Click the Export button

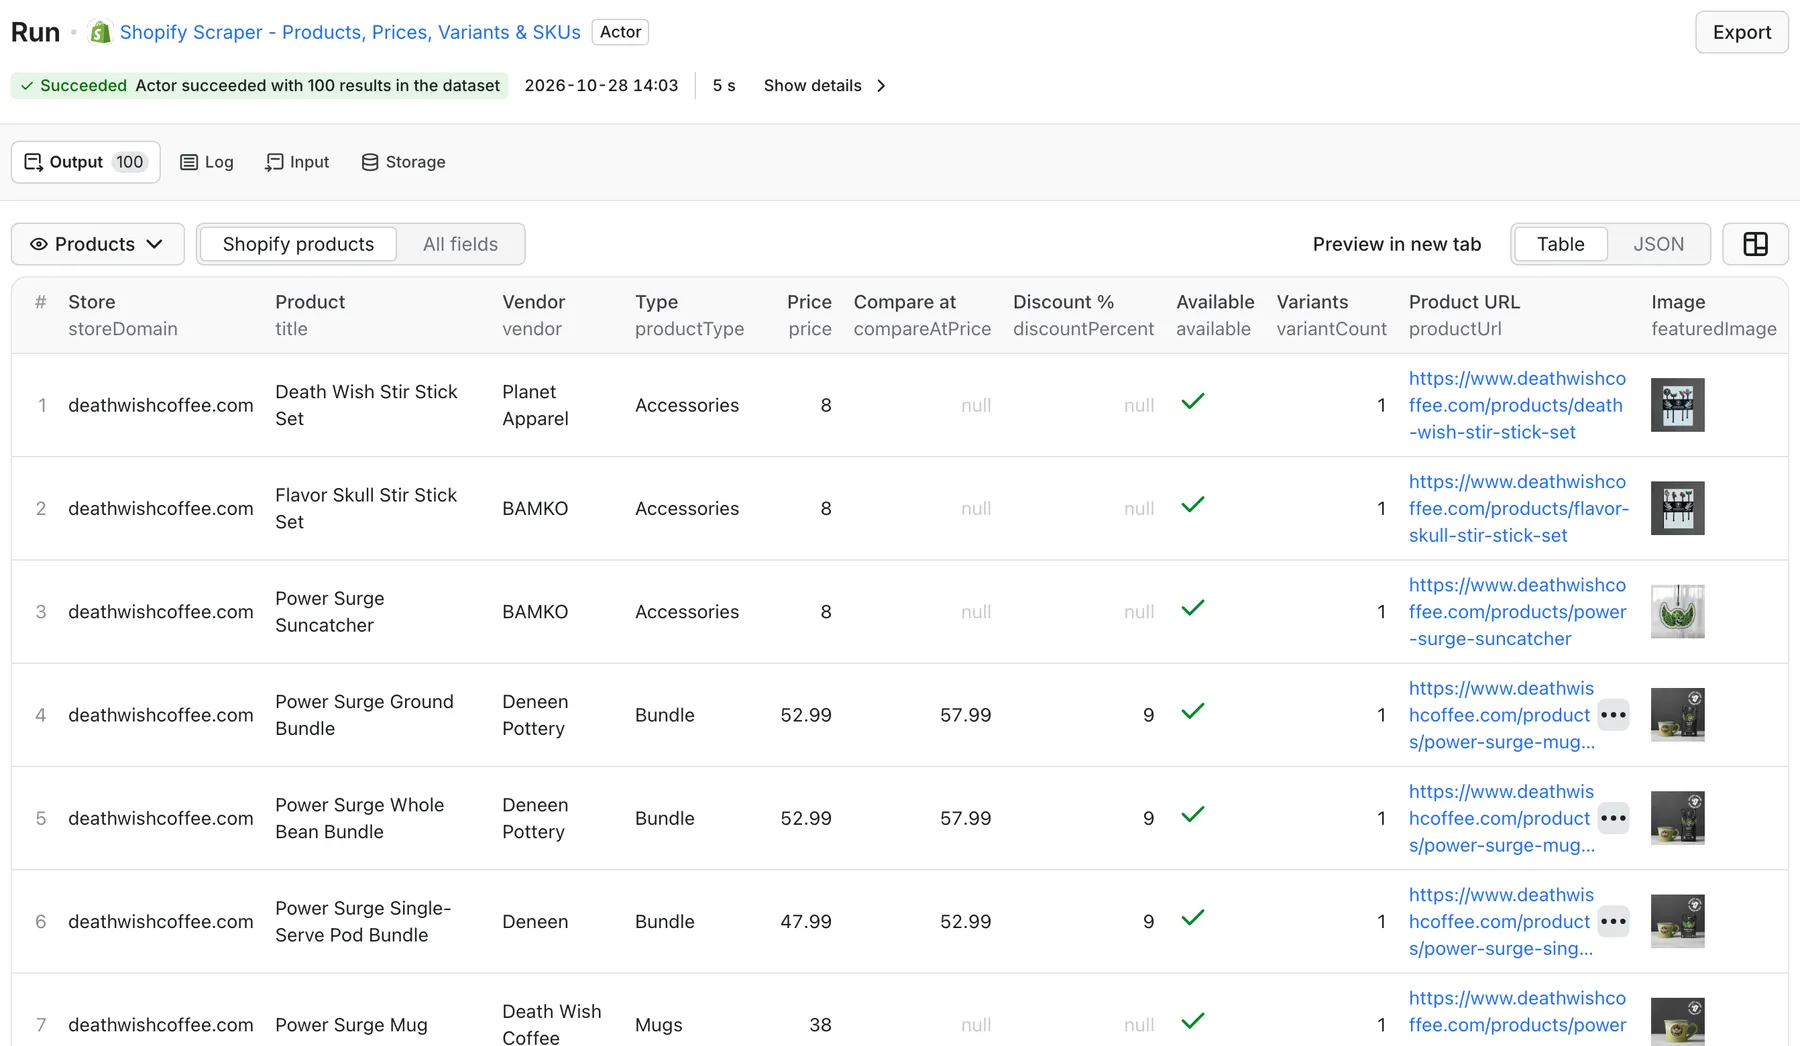[1742, 32]
